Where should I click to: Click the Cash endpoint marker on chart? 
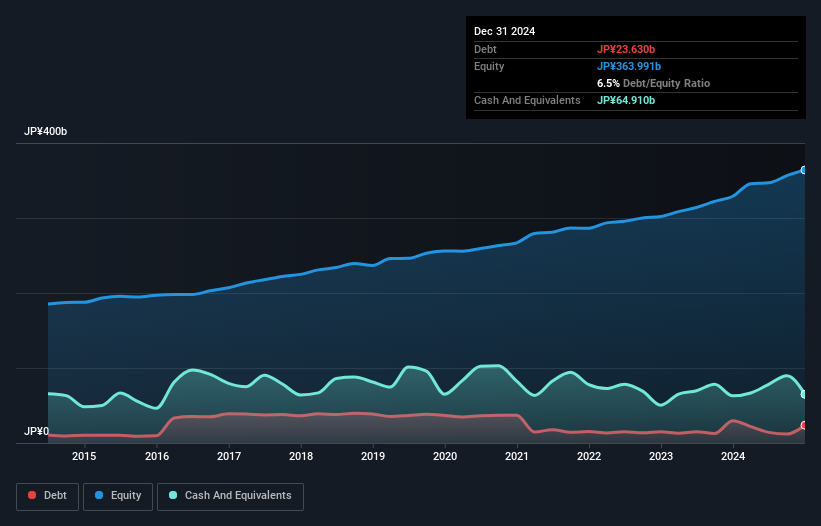tap(804, 394)
